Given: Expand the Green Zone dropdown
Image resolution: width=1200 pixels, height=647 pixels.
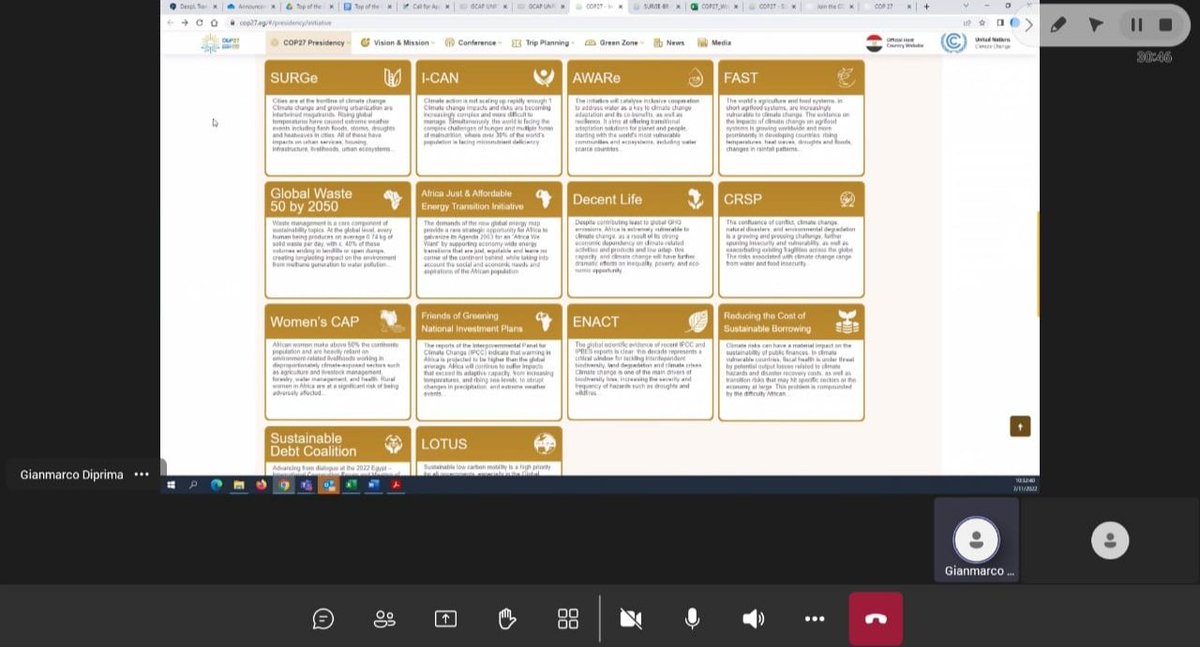Looking at the screenshot, I should 615,43.
